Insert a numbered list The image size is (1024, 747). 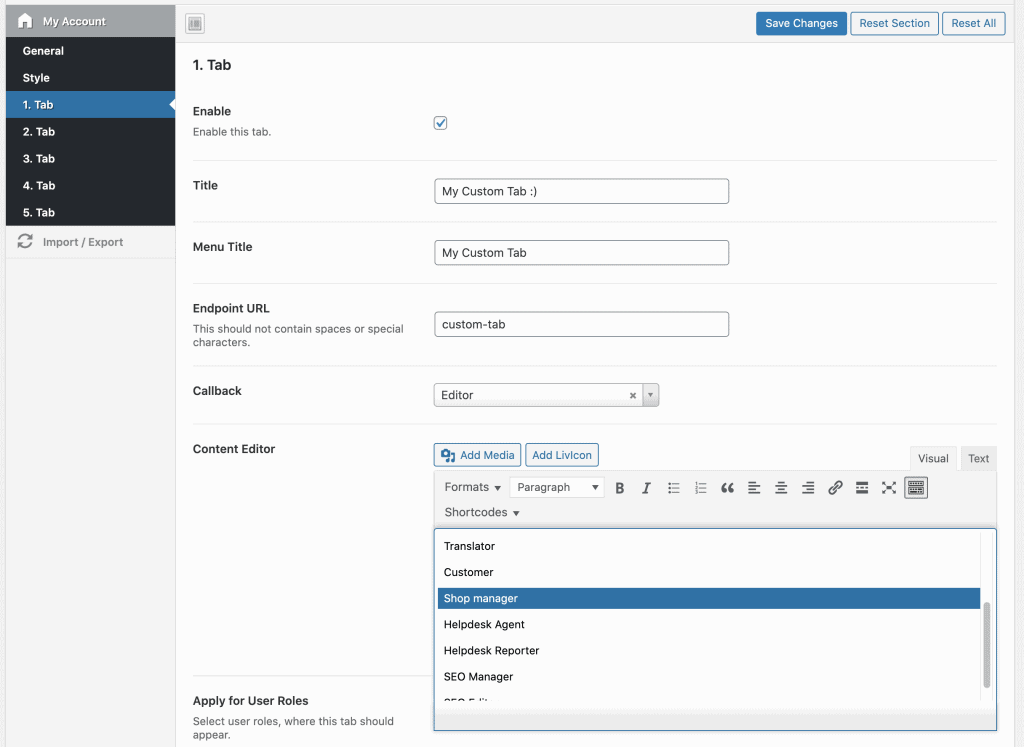pos(701,488)
